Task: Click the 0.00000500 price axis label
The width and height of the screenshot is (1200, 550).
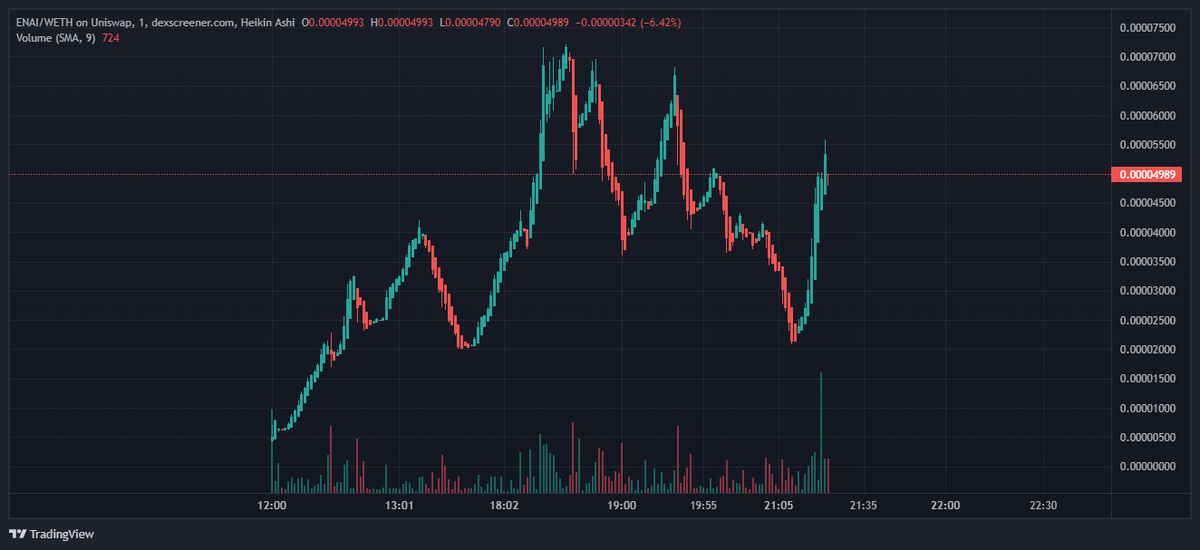Action: (1147, 438)
